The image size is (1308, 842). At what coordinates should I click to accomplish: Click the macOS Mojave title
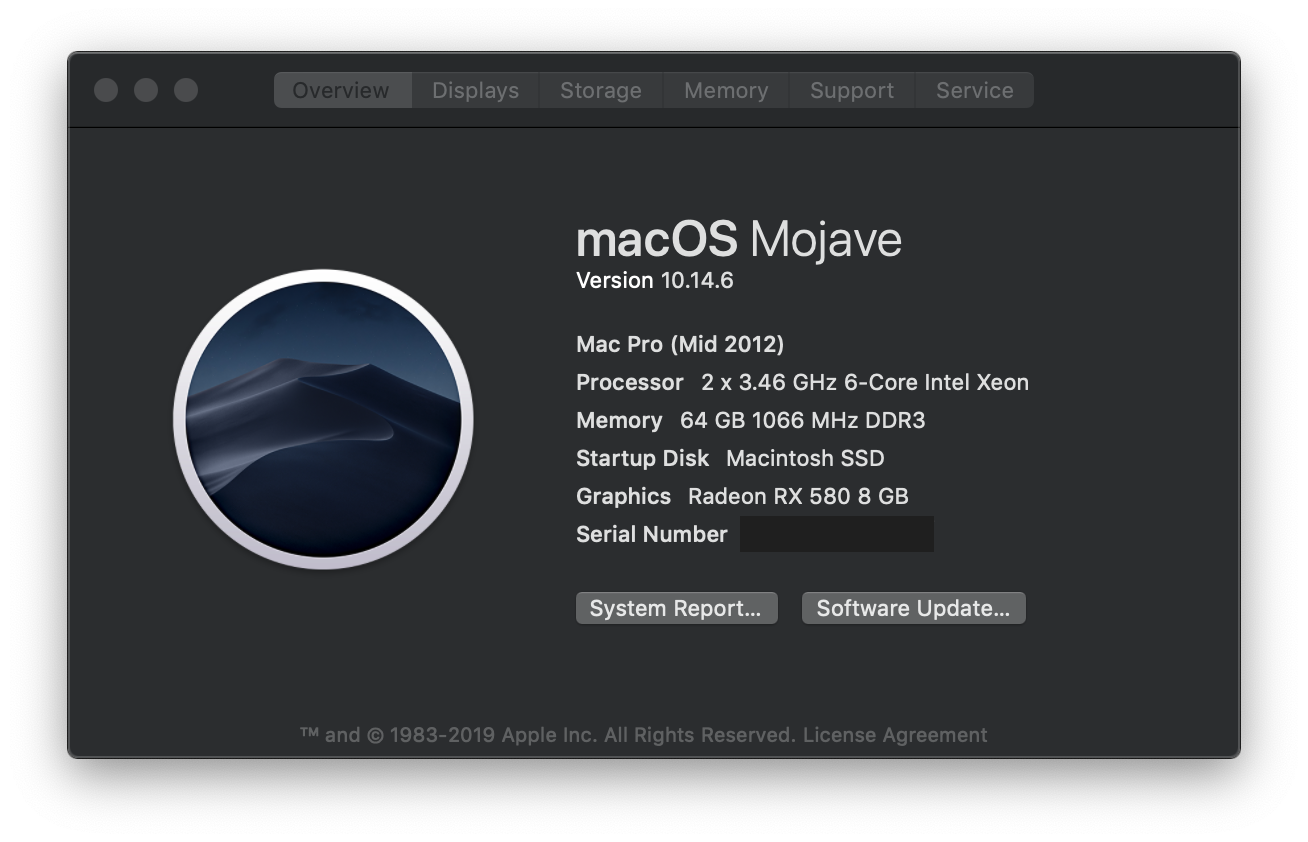[x=739, y=240]
